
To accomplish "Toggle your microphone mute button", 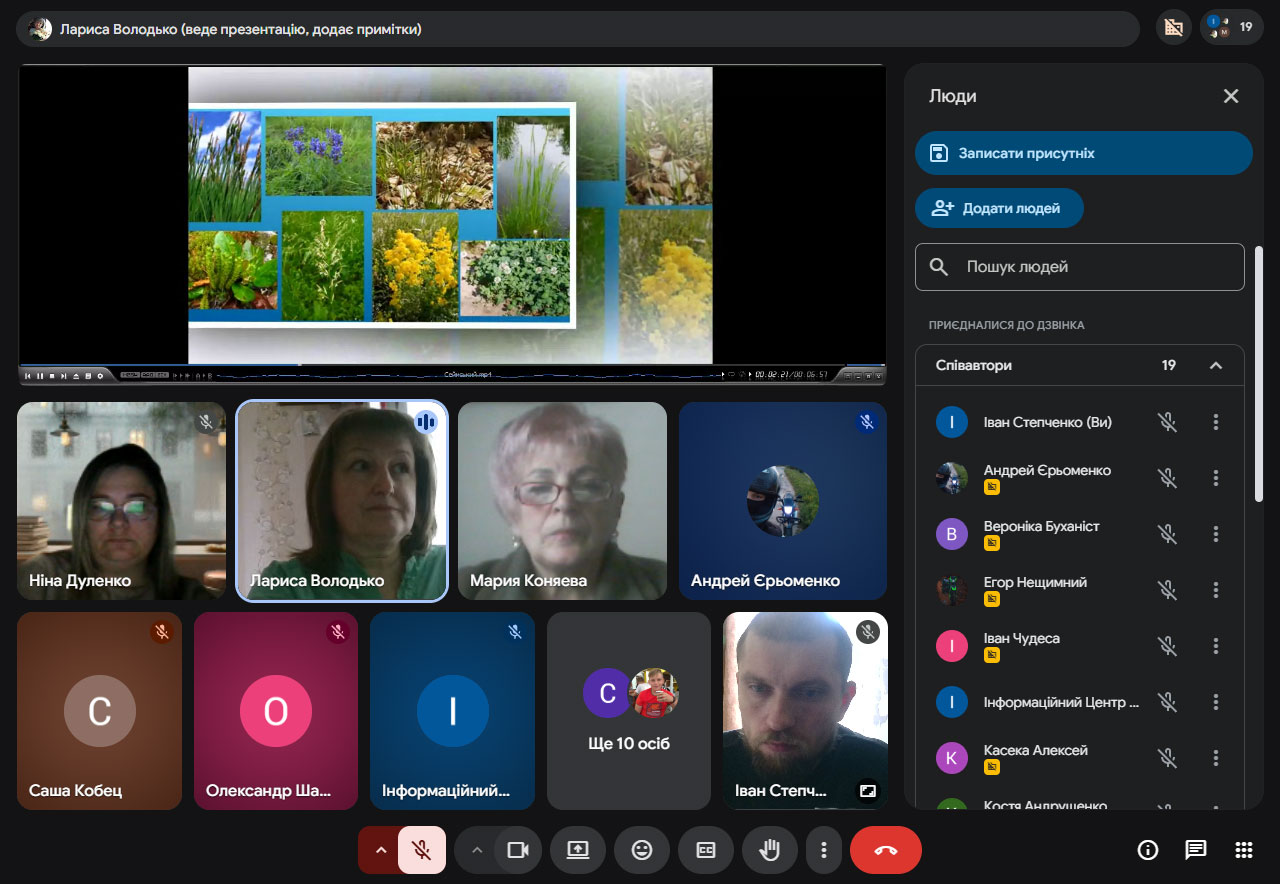I will point(422,850).
